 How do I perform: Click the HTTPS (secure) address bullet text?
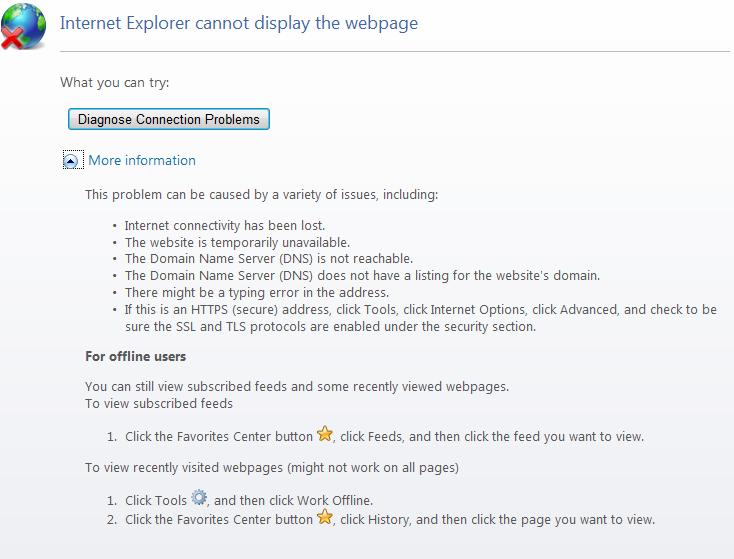click(421, 318)
